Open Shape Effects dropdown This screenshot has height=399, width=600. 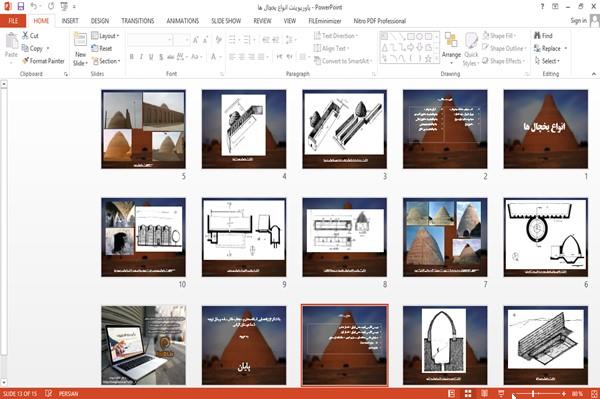503,61
